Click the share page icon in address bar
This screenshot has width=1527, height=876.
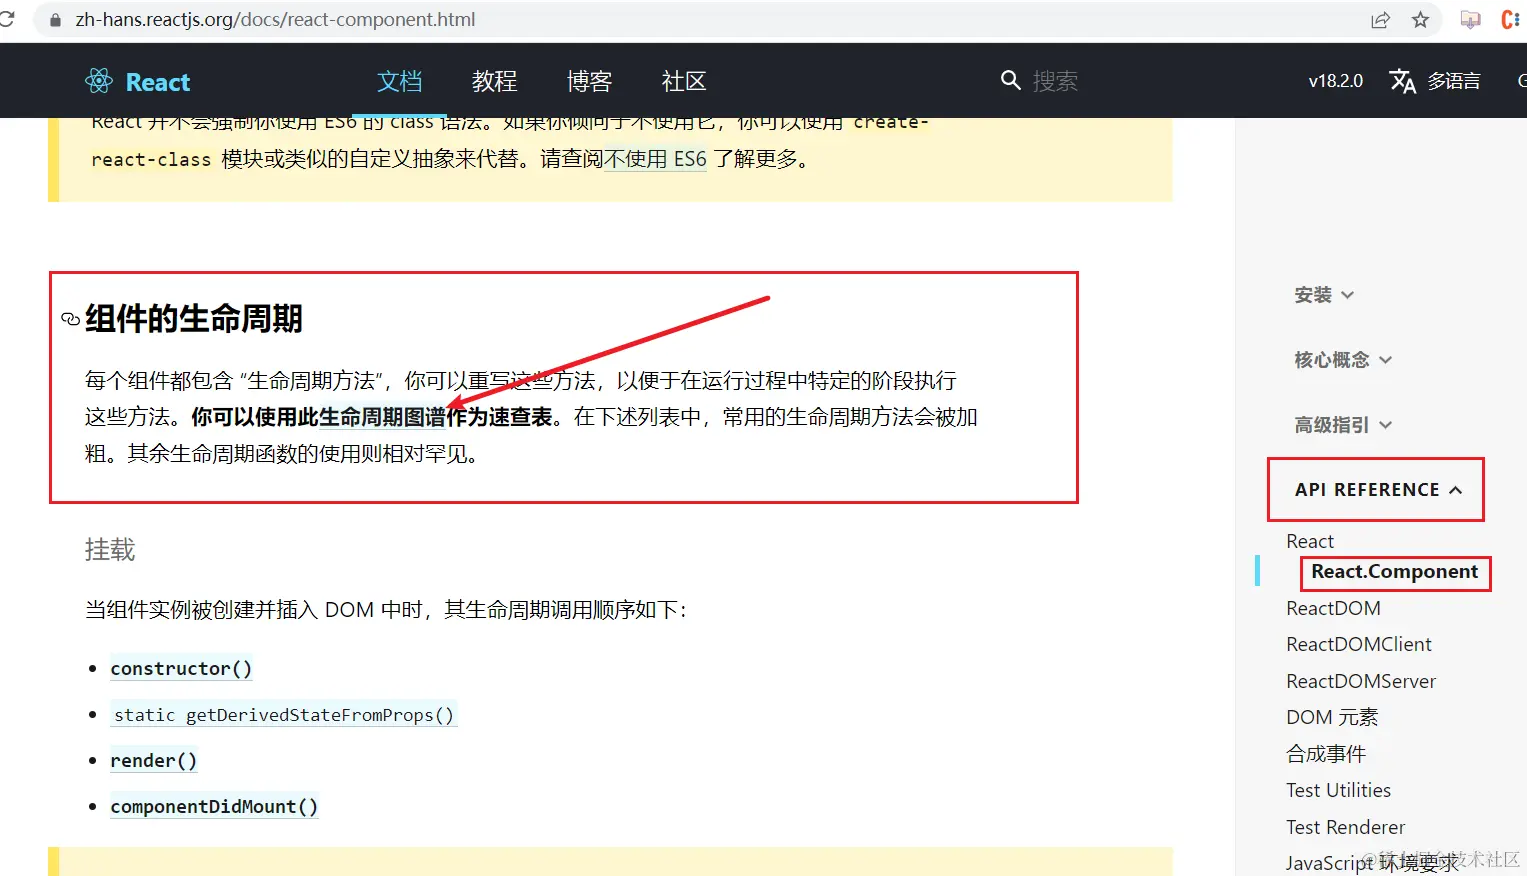point(1380,20)
